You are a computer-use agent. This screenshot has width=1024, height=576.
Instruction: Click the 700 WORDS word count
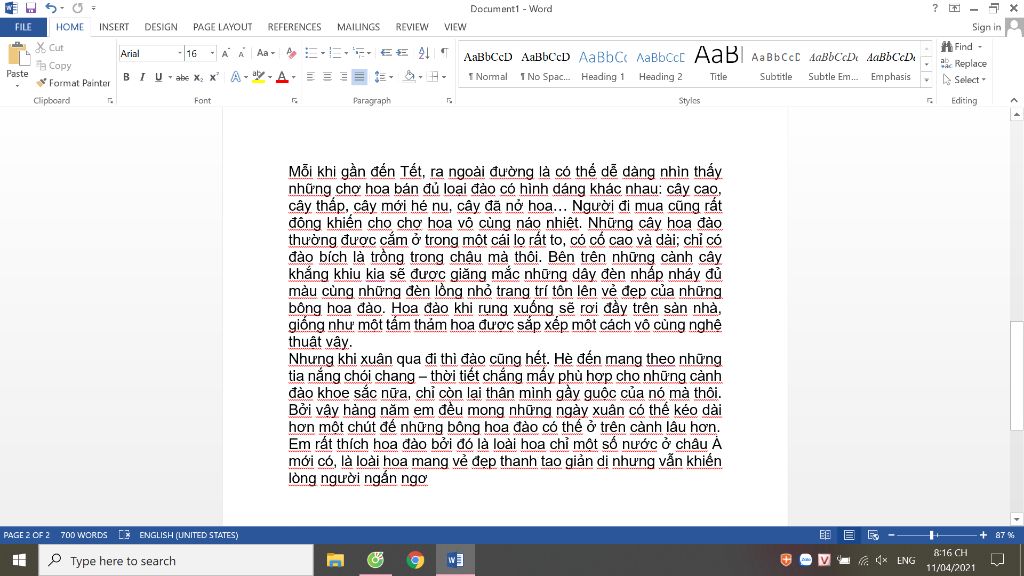[84, 535]
